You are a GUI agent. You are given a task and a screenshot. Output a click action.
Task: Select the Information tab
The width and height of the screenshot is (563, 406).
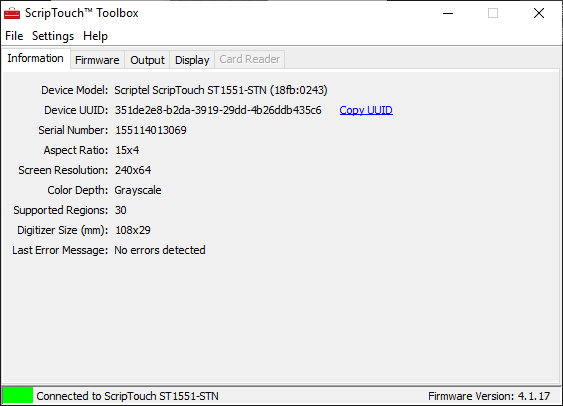(35, 58)
